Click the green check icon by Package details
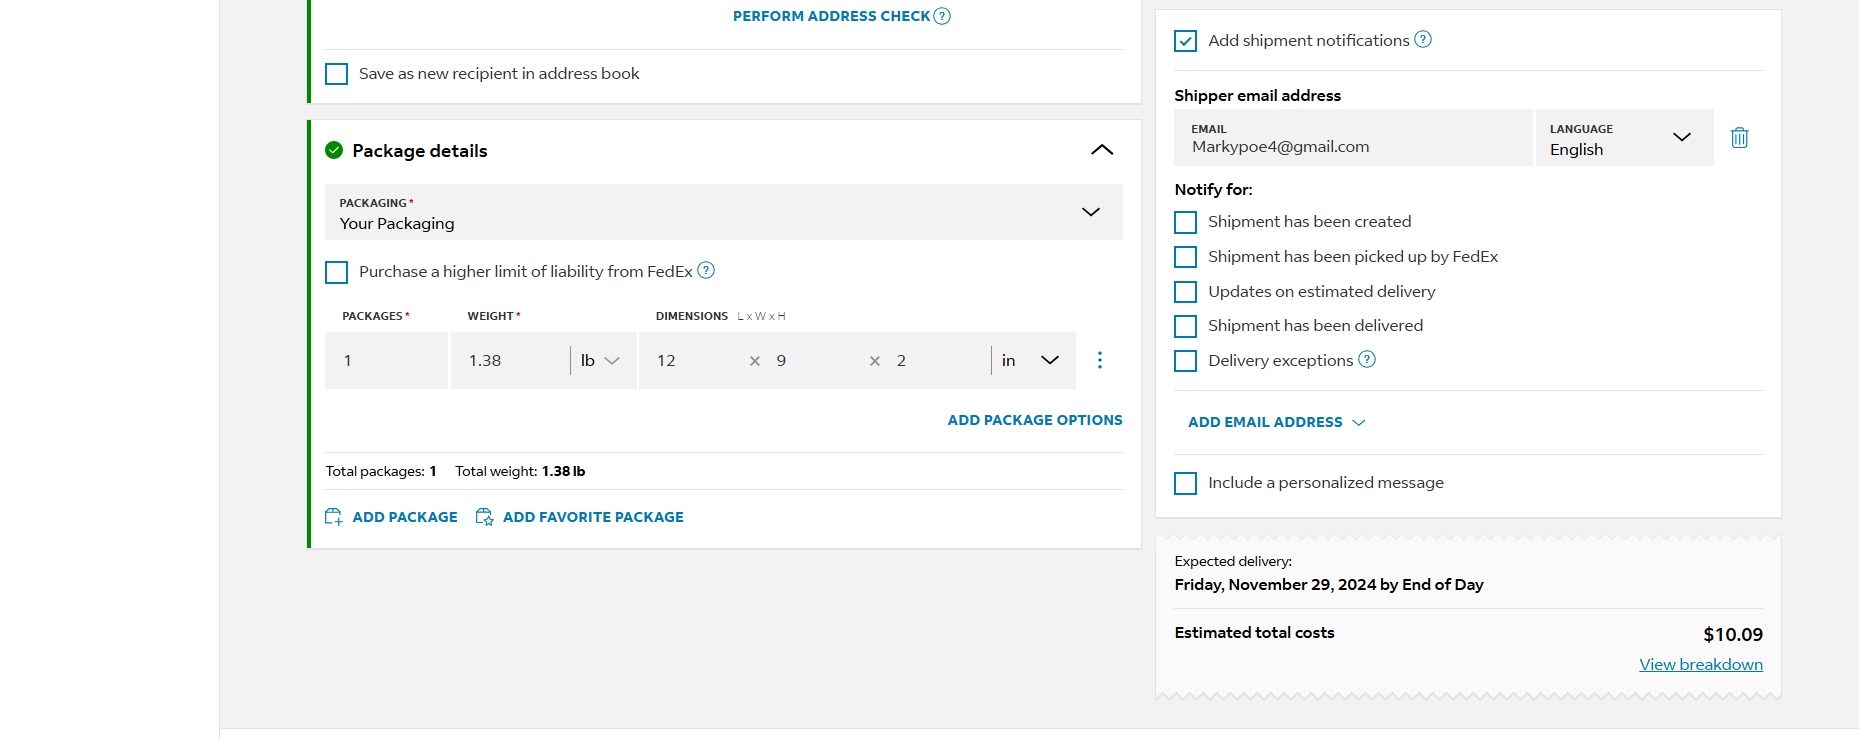1859x740 pixels. (334, 150)
